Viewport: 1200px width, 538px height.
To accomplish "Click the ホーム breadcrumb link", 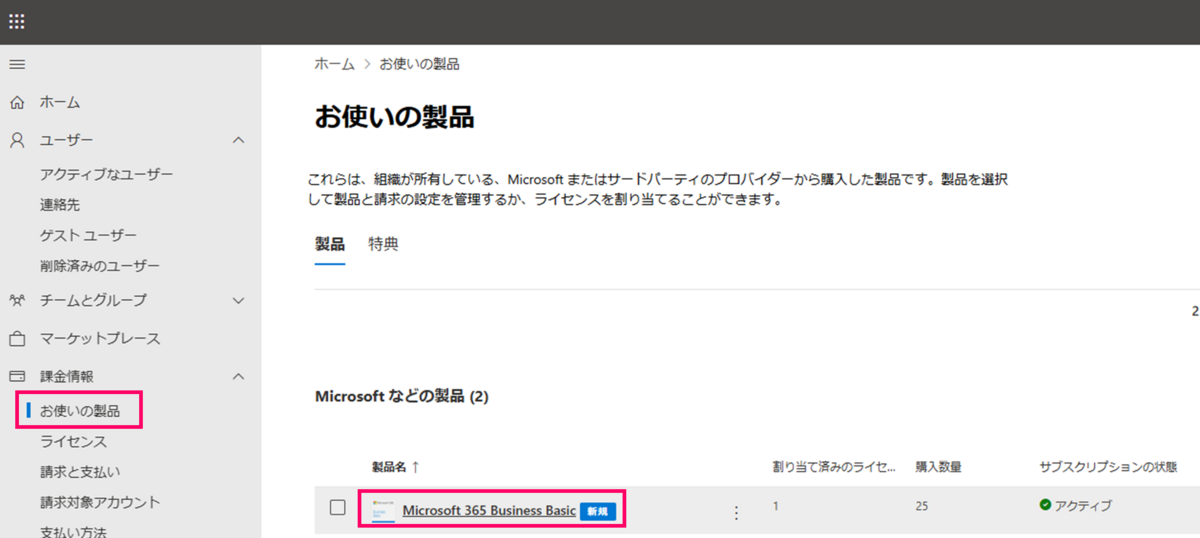I will coord(334,64).
